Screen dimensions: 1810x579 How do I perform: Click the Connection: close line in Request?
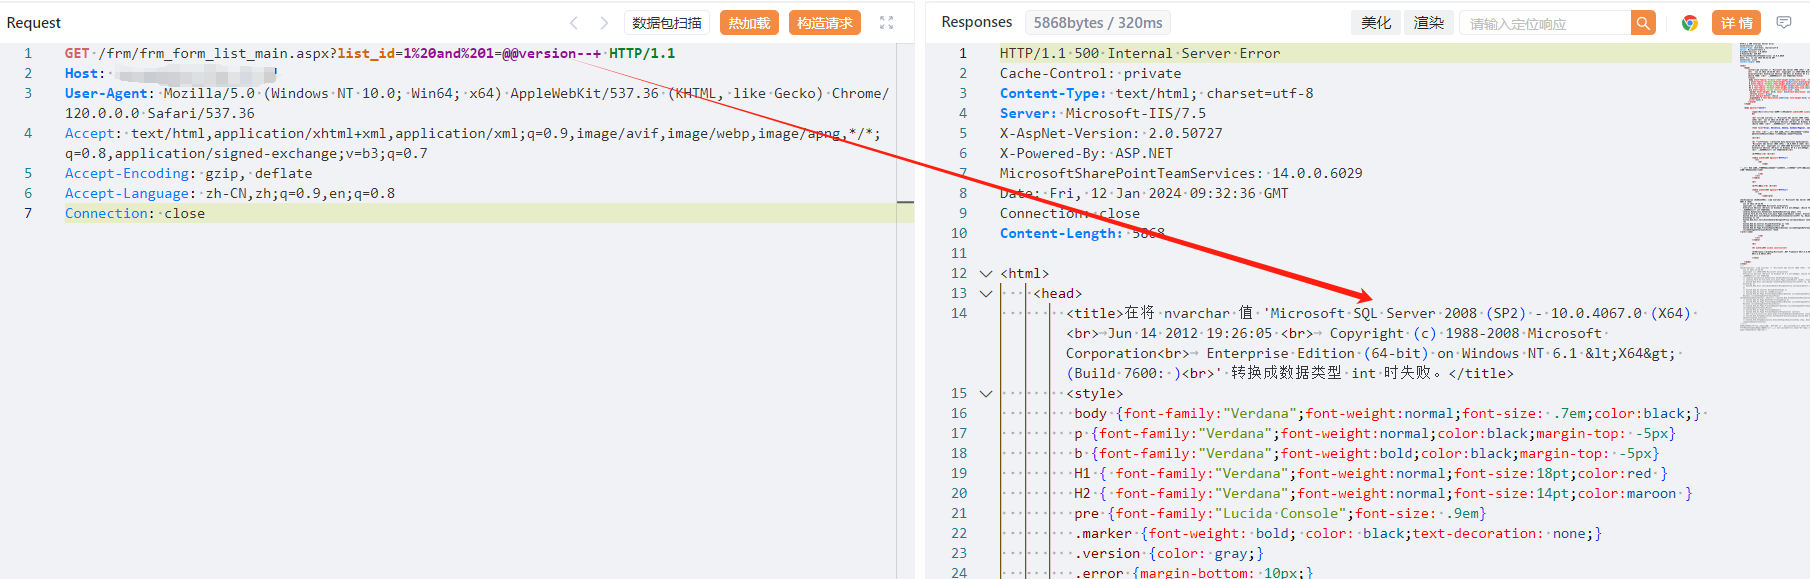pos(135,213)
